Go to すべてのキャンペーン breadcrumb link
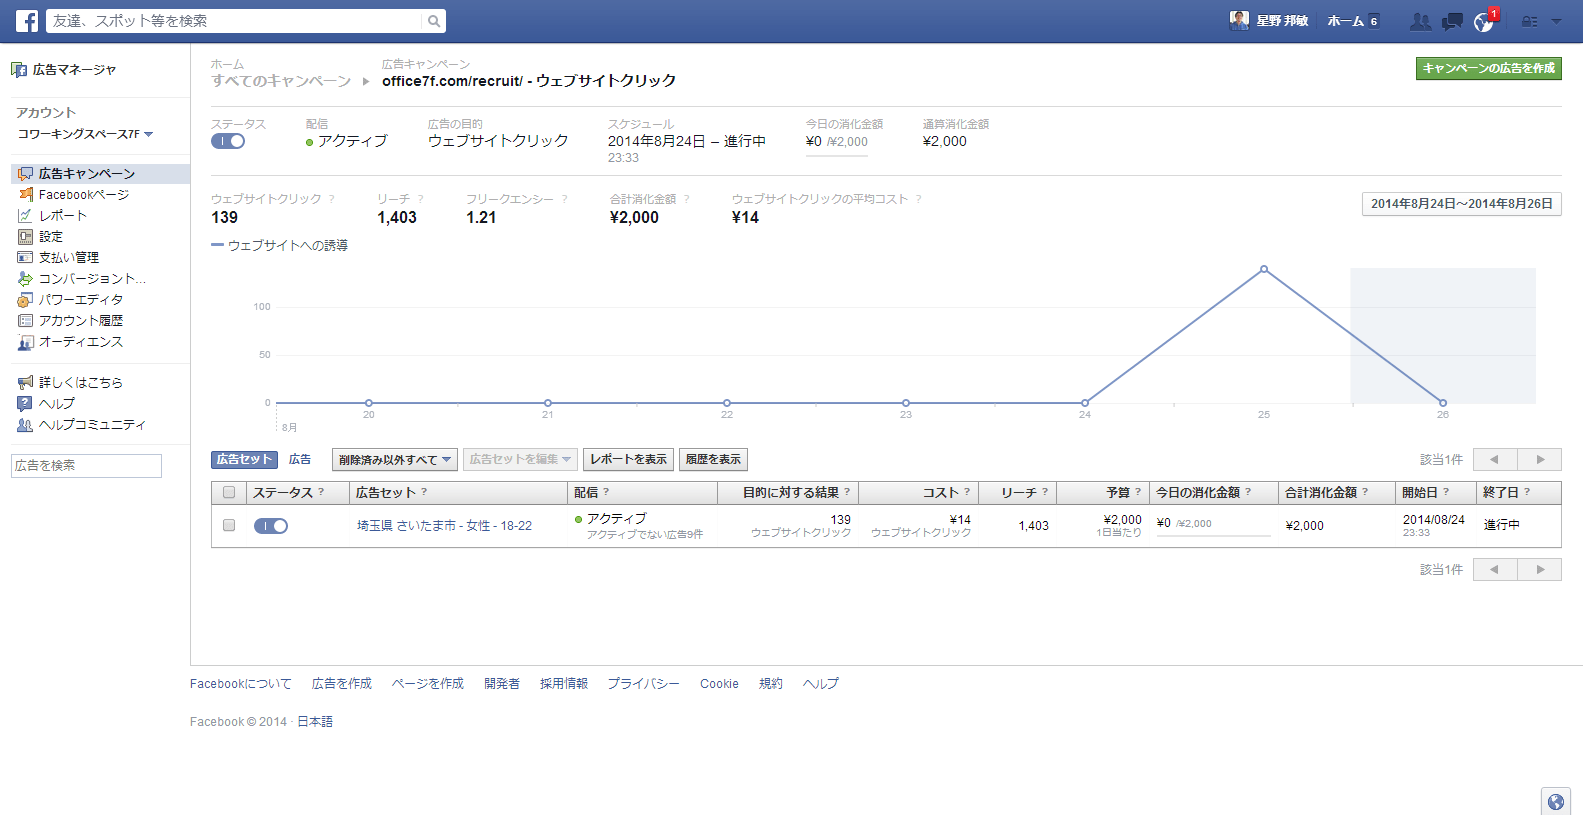 click(281, 81)
